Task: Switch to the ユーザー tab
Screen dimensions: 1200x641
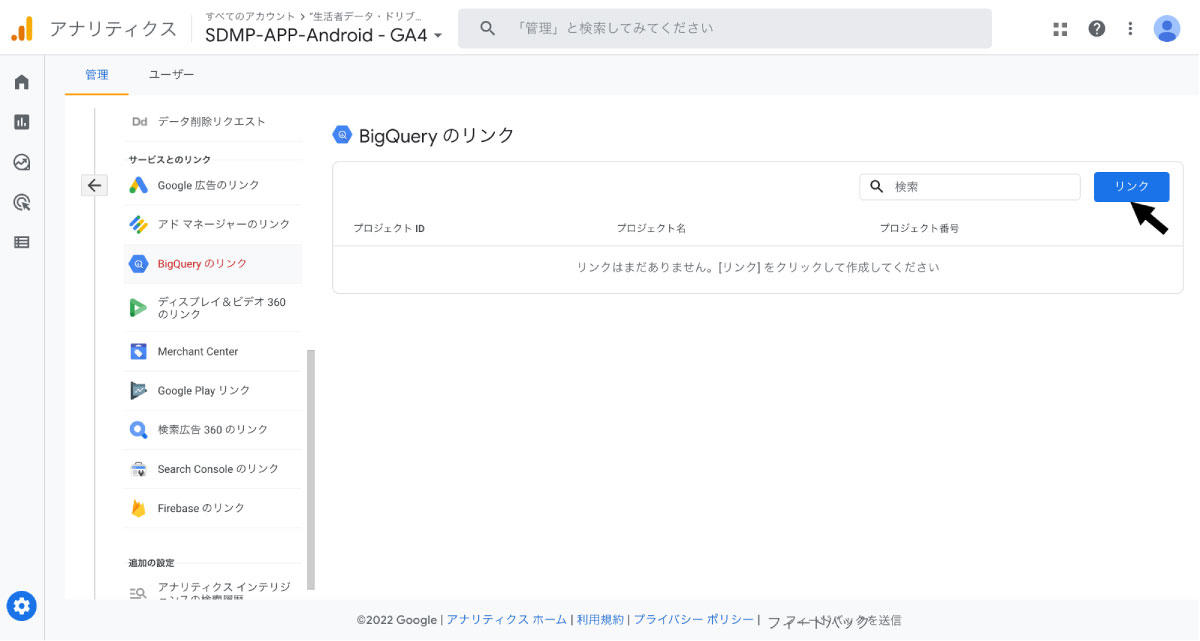Action: (x=172, y=75)
